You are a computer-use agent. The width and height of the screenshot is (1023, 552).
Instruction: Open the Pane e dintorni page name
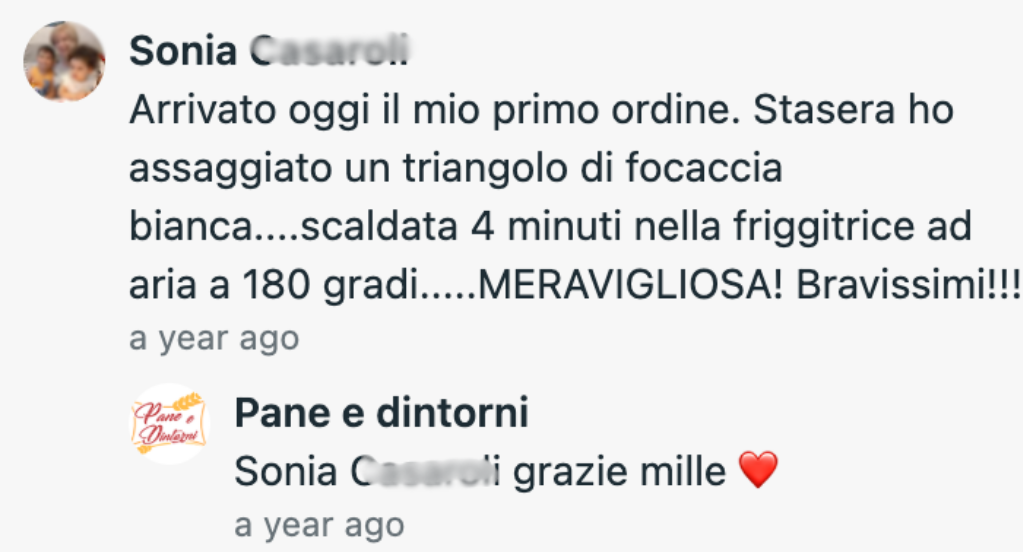click(381, 412)
